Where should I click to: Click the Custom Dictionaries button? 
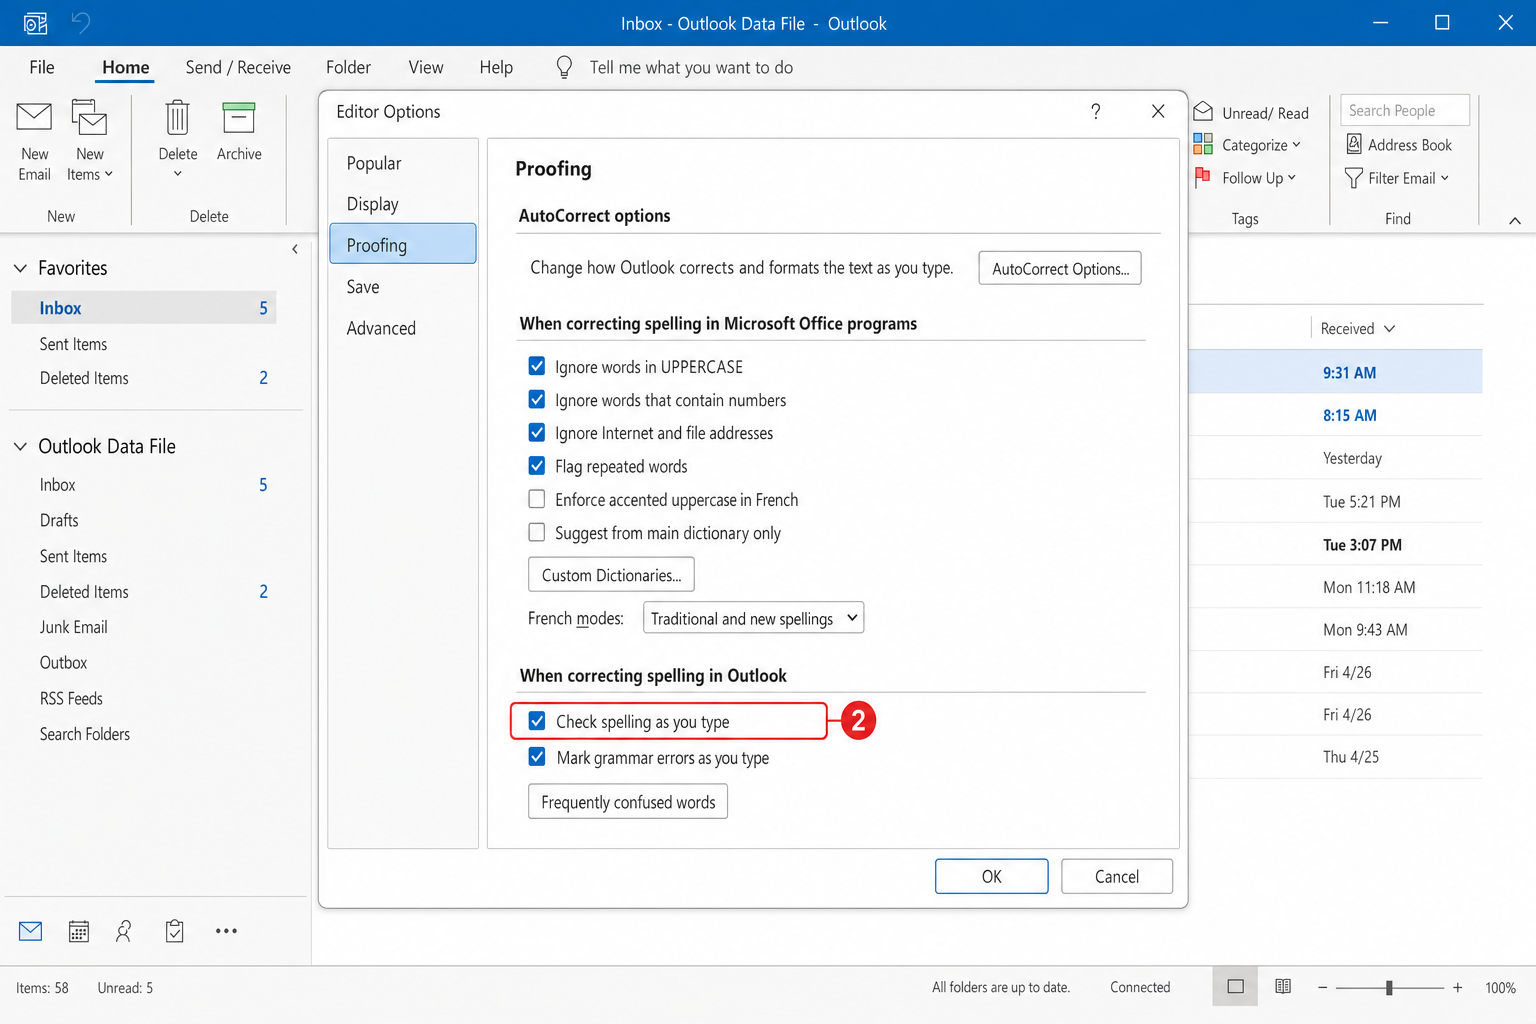(611, 575)
